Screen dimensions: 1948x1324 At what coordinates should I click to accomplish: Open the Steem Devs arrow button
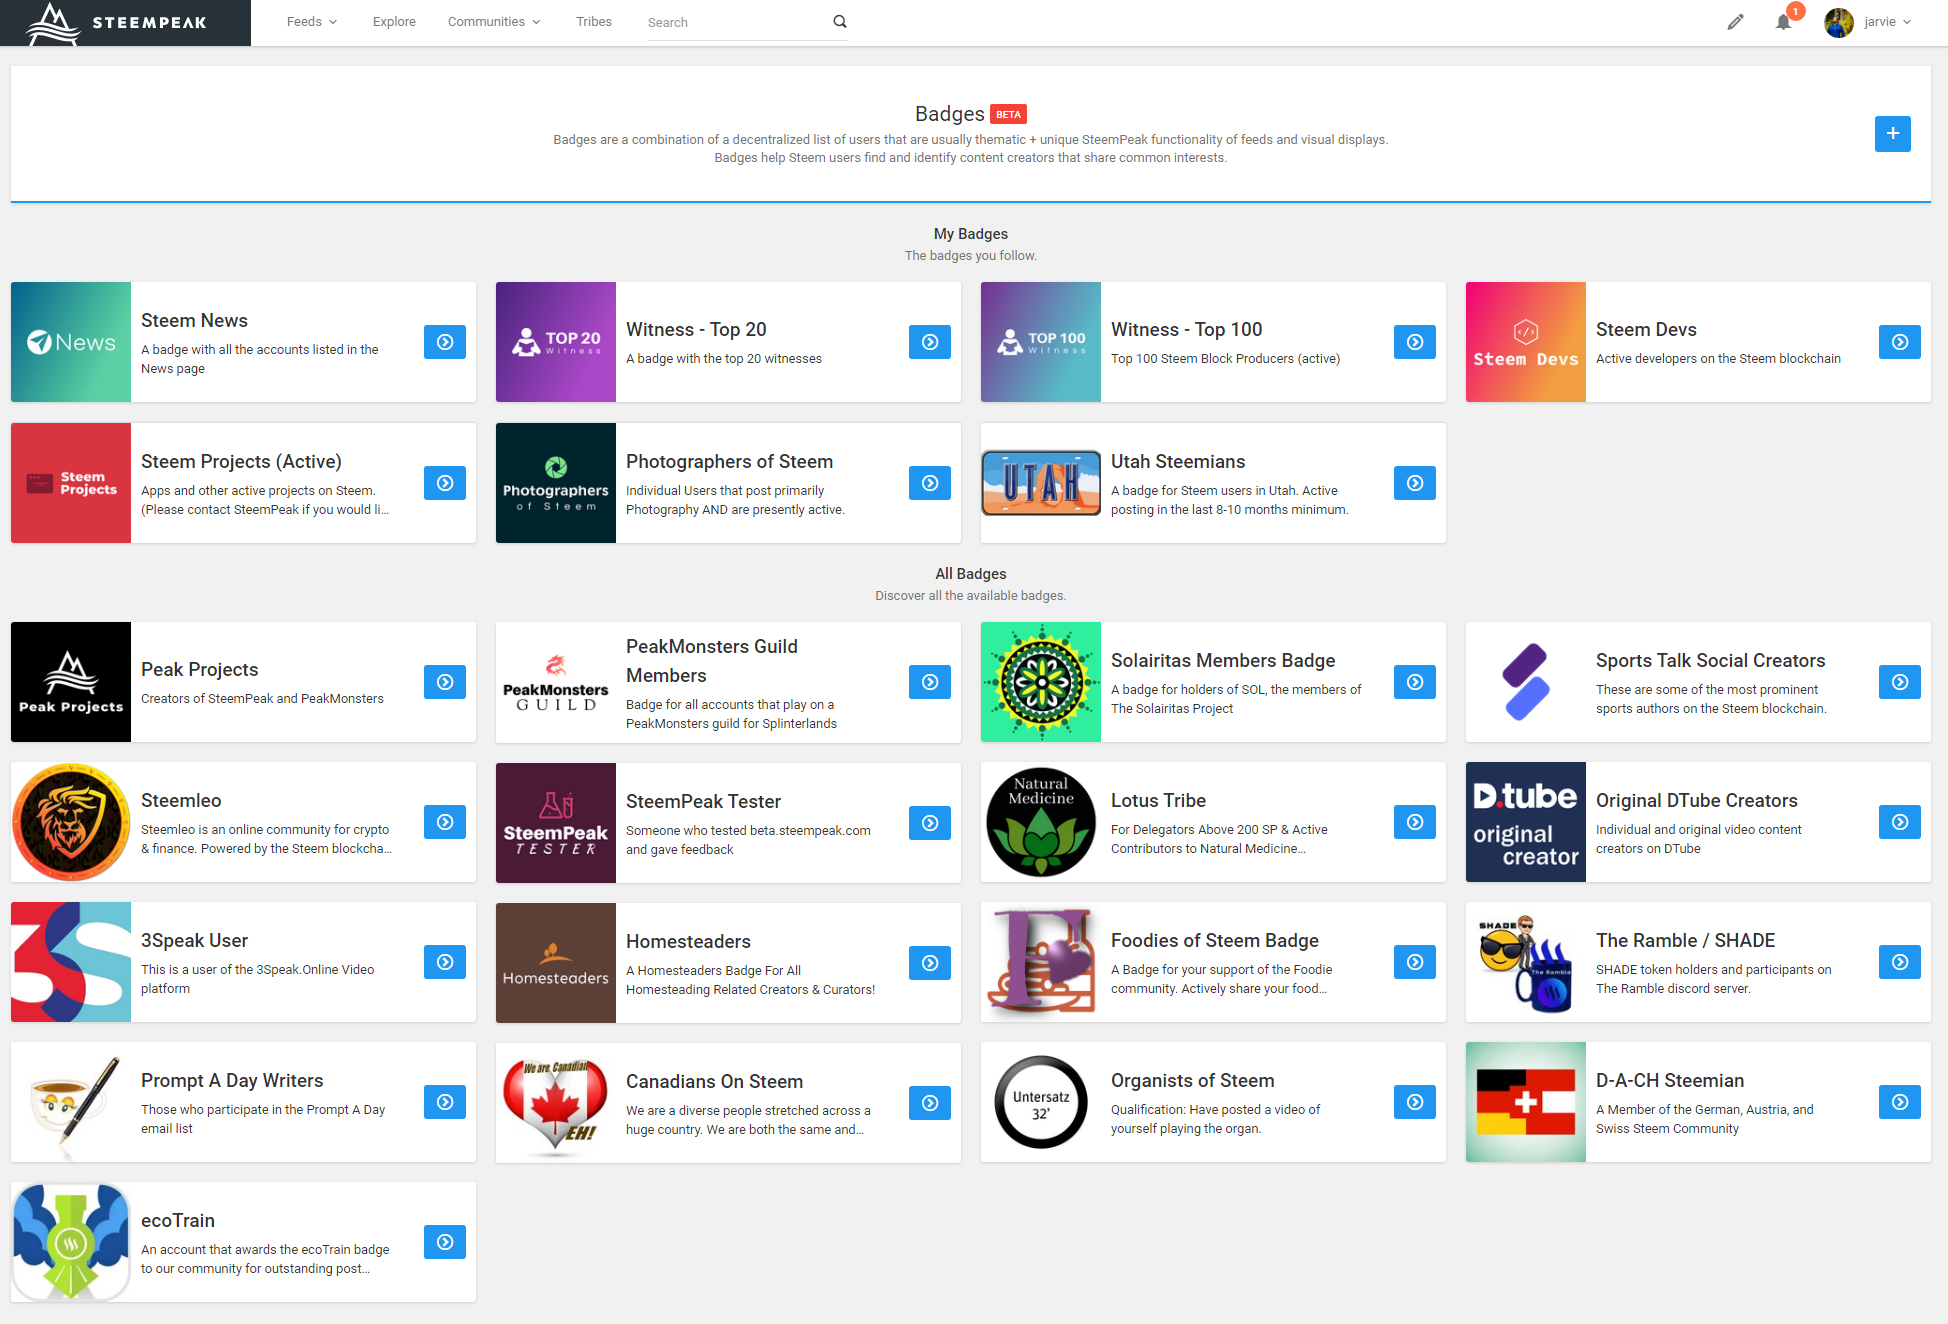click(1900, 342)
